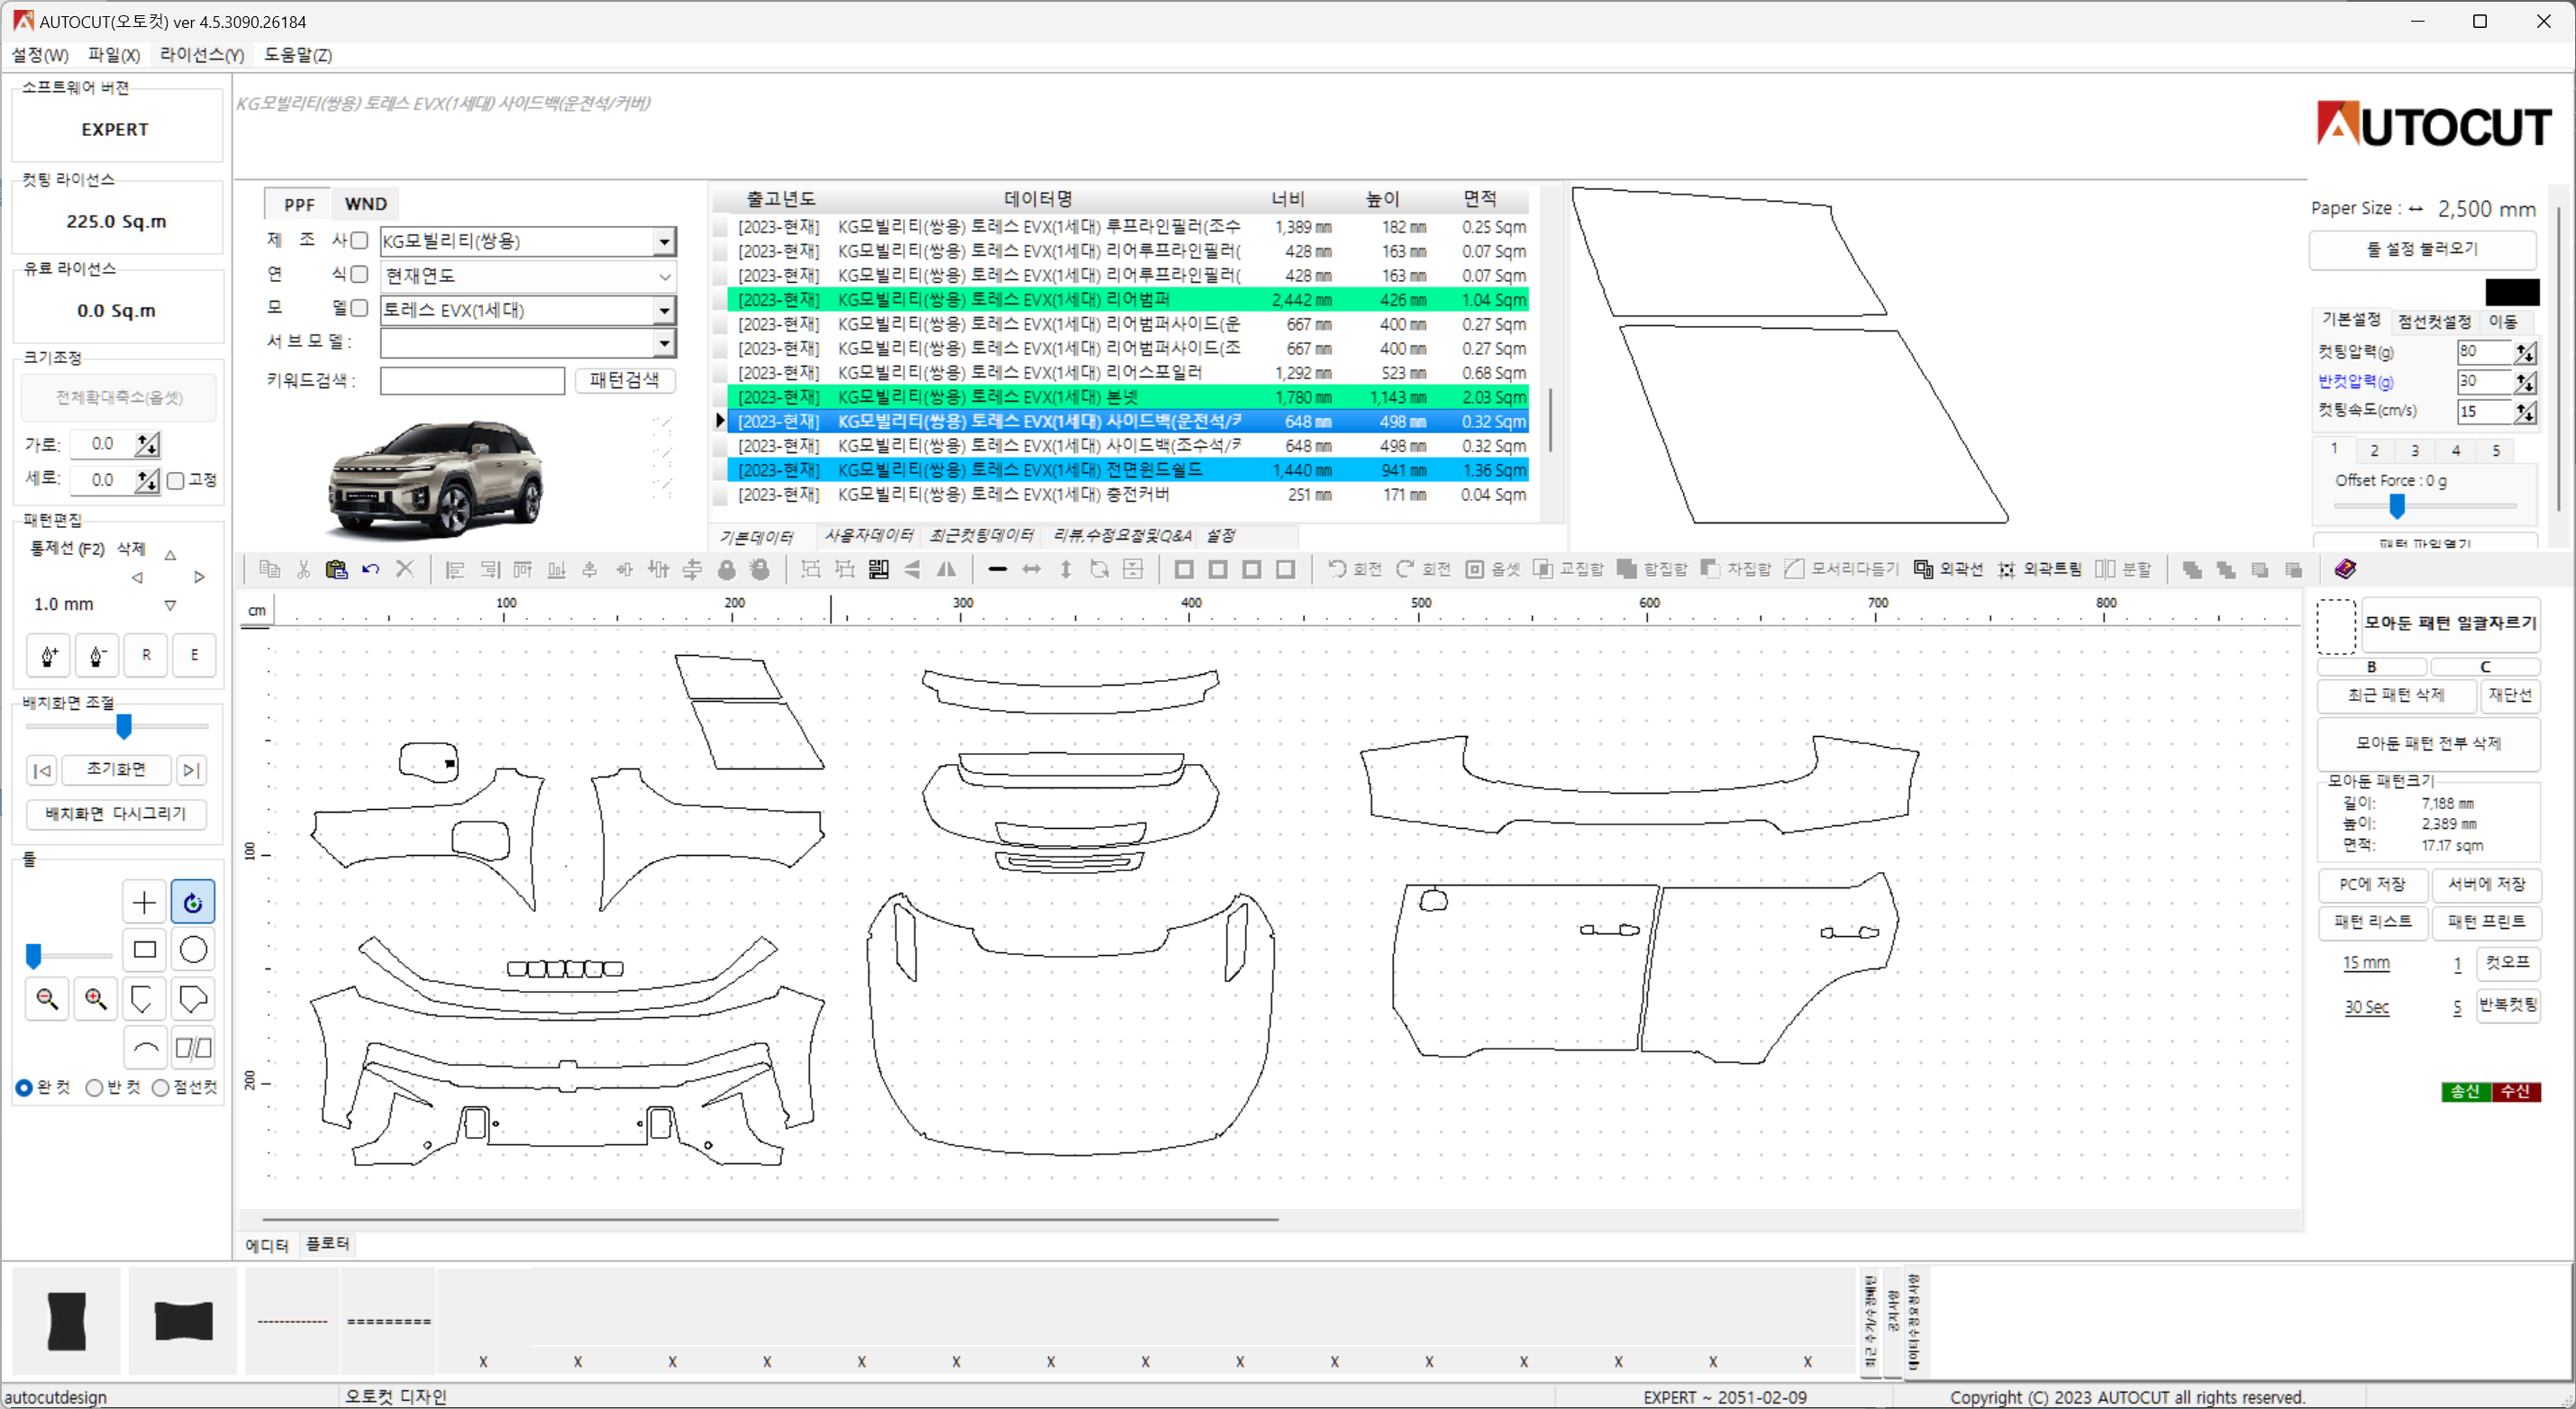Select the 반 컷 radio button
Image resolution: width=2576 pixels, height=1409 pixels.
(94, 1088)
